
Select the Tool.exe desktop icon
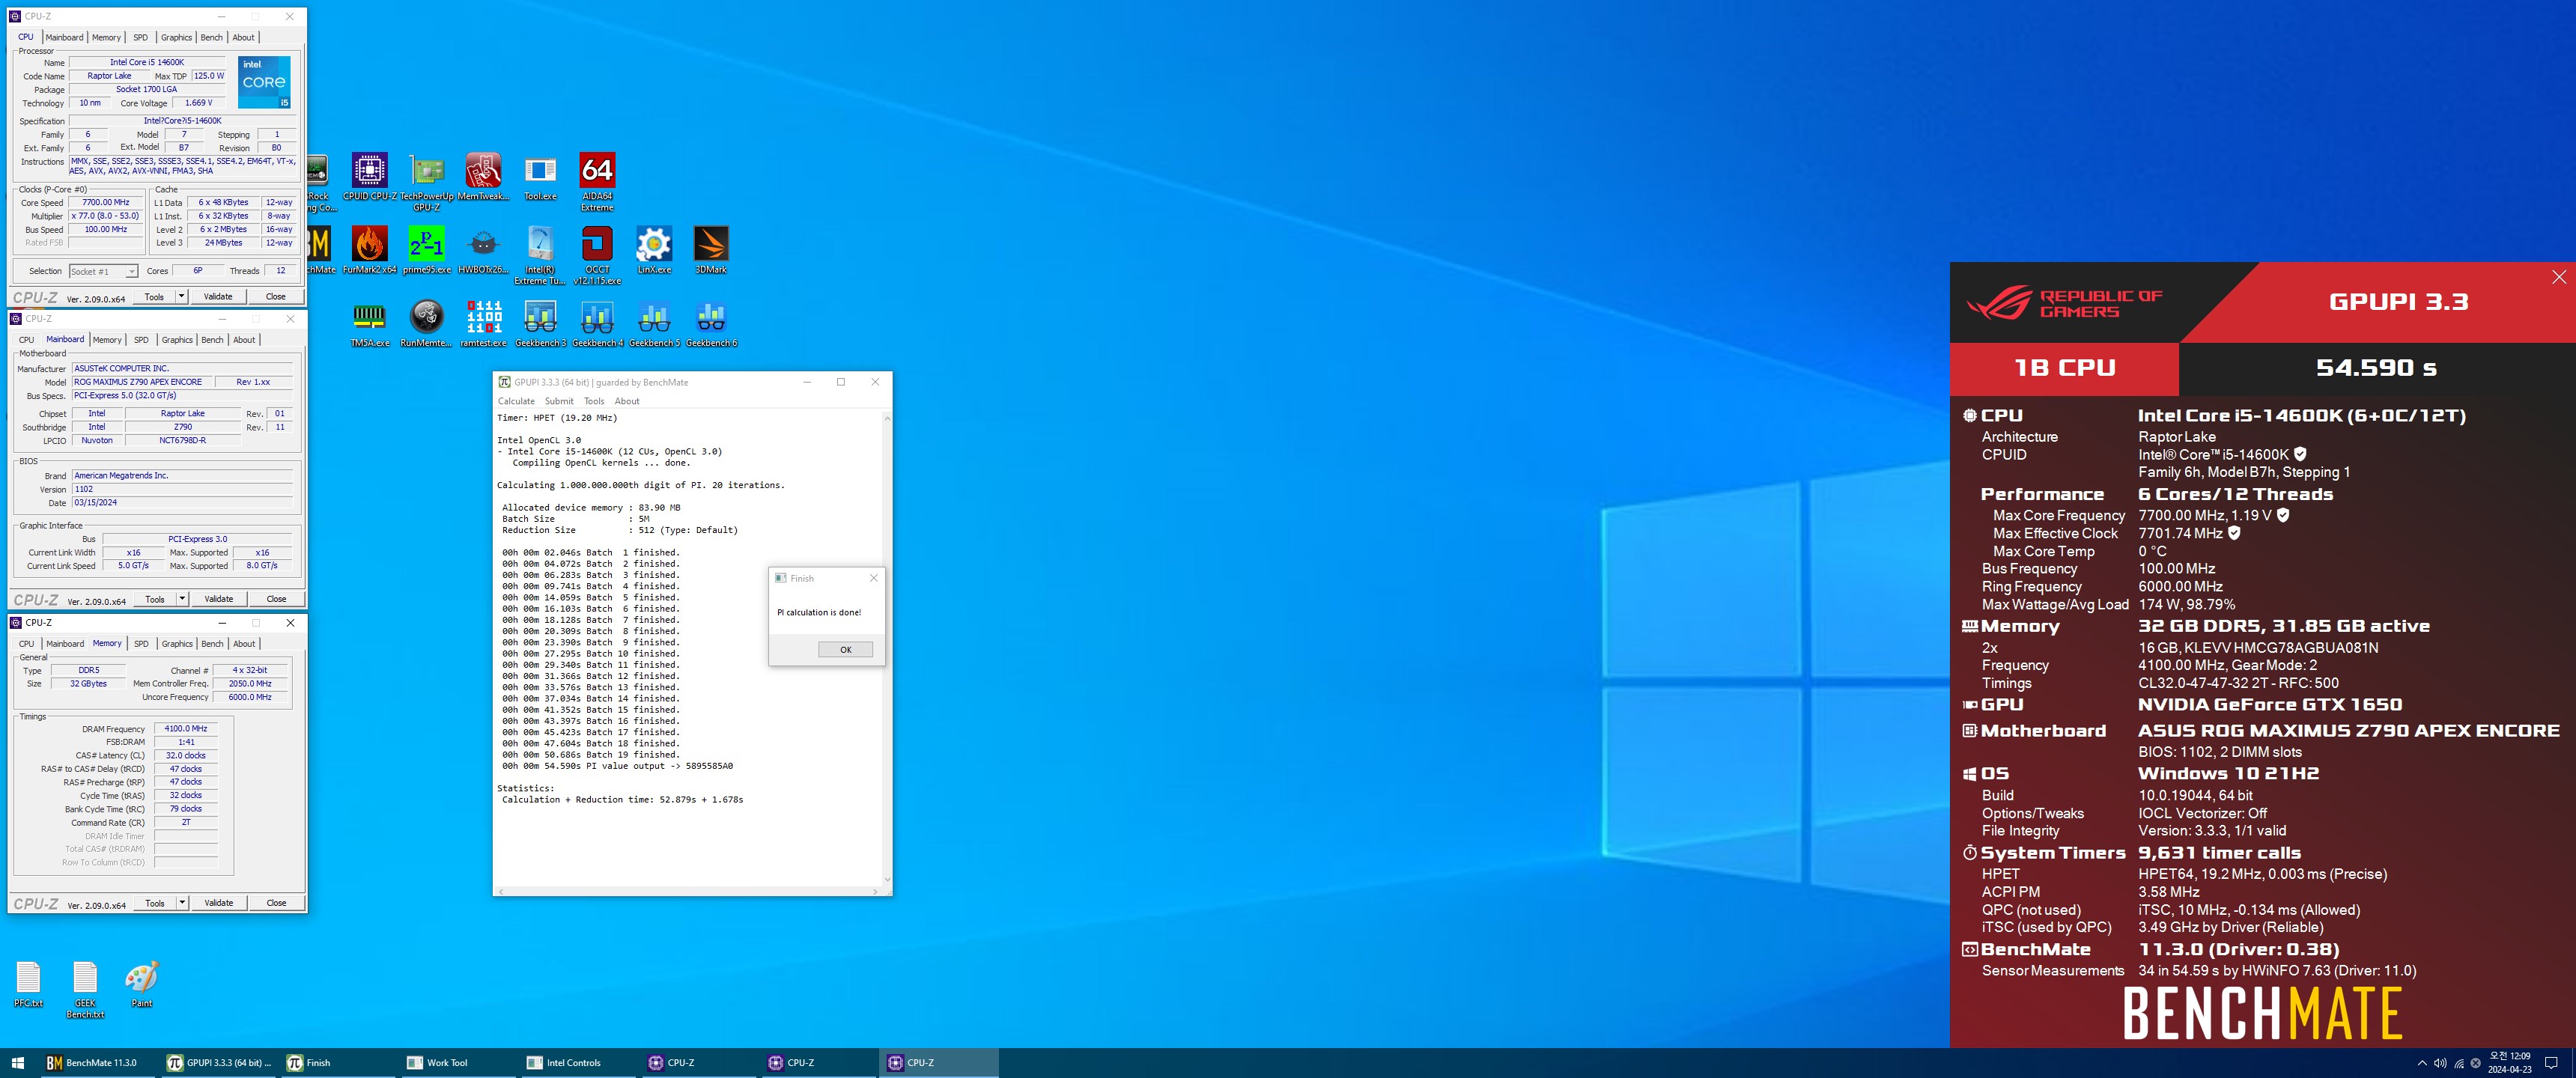540,177
